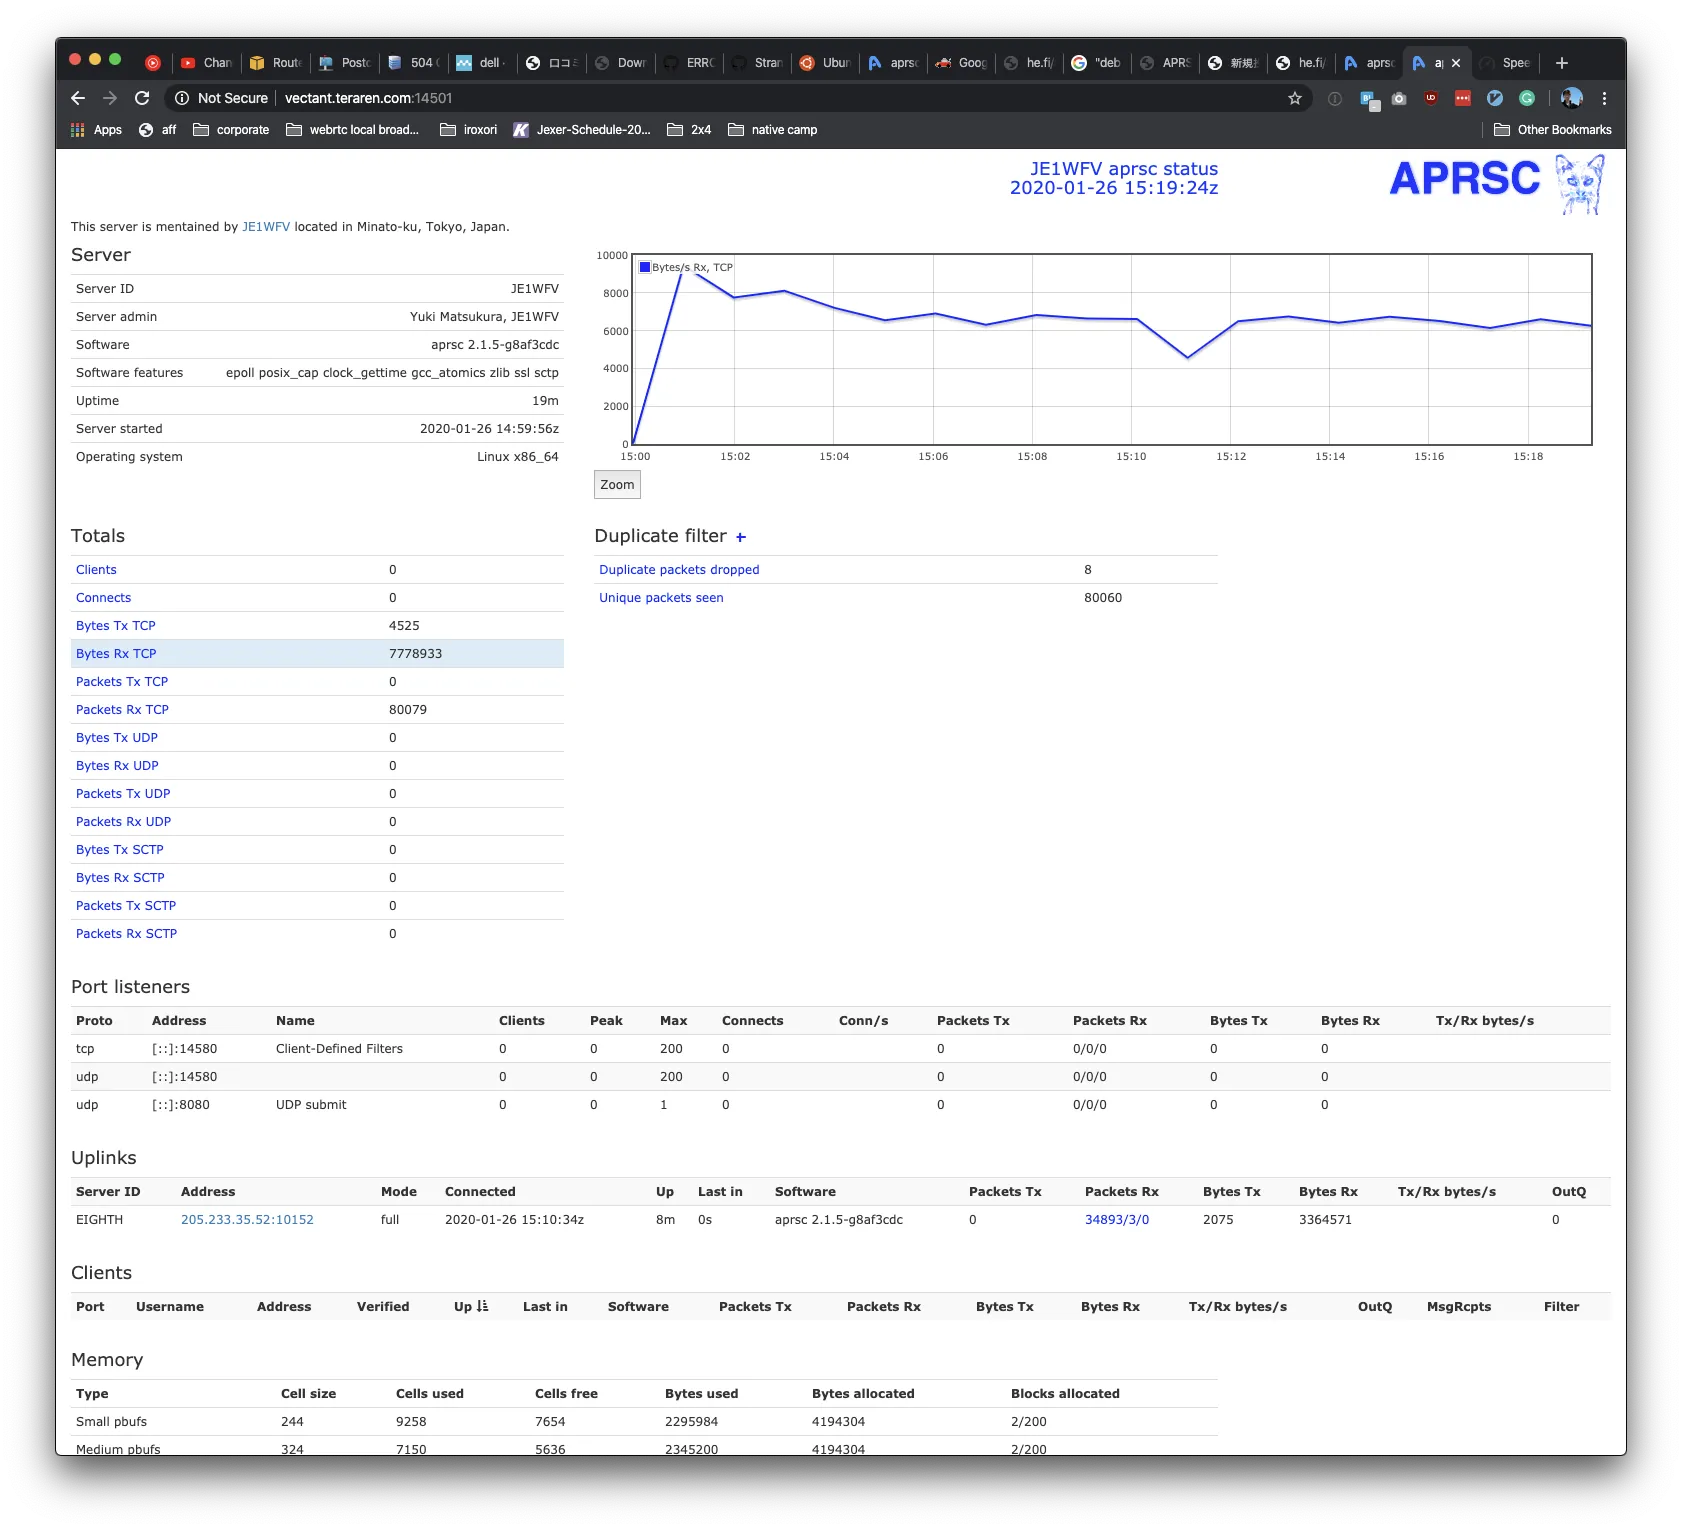Bookmark this page with the star icon
The height and width of the screenshot is (1529, 1682).
click(1295, 98)
